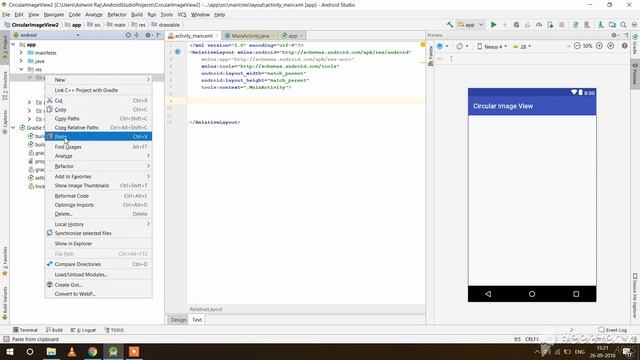
Task: Click the scroll-from-source target icon in Project panel
Action: (x=128, y=35)
